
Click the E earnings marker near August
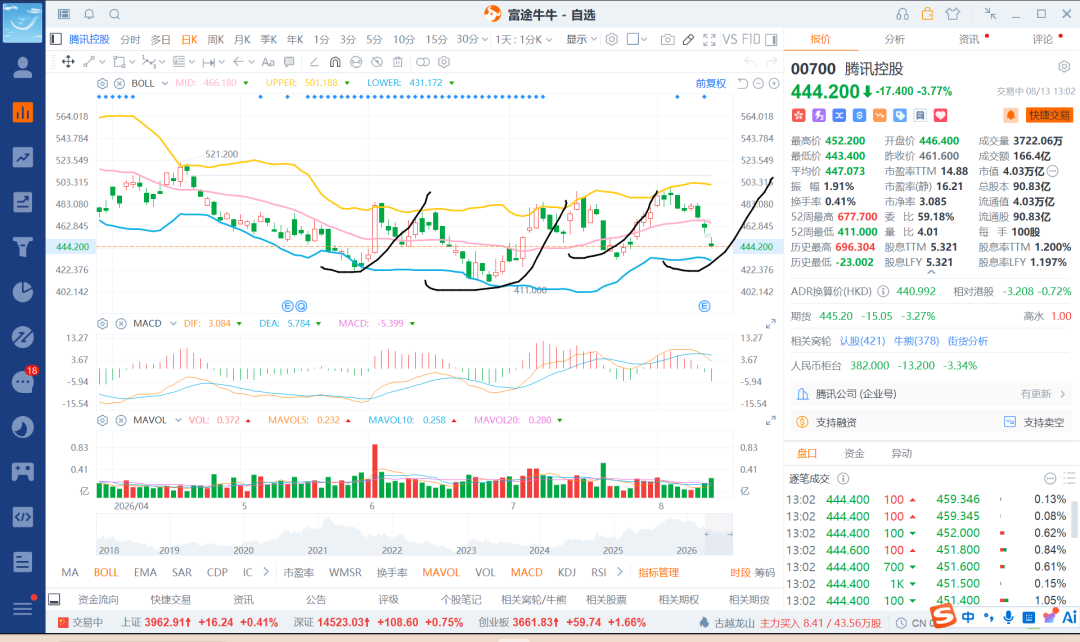(x=704, y=306)
